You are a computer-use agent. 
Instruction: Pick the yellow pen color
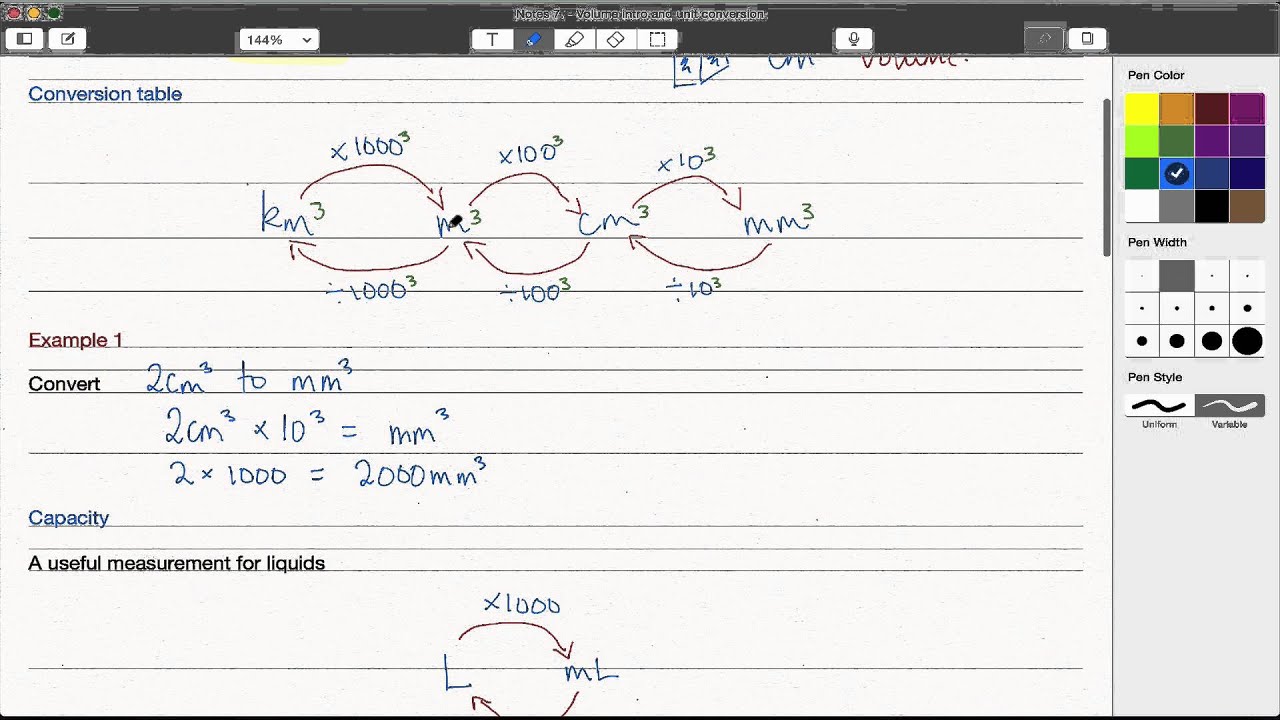(1142, 109)
